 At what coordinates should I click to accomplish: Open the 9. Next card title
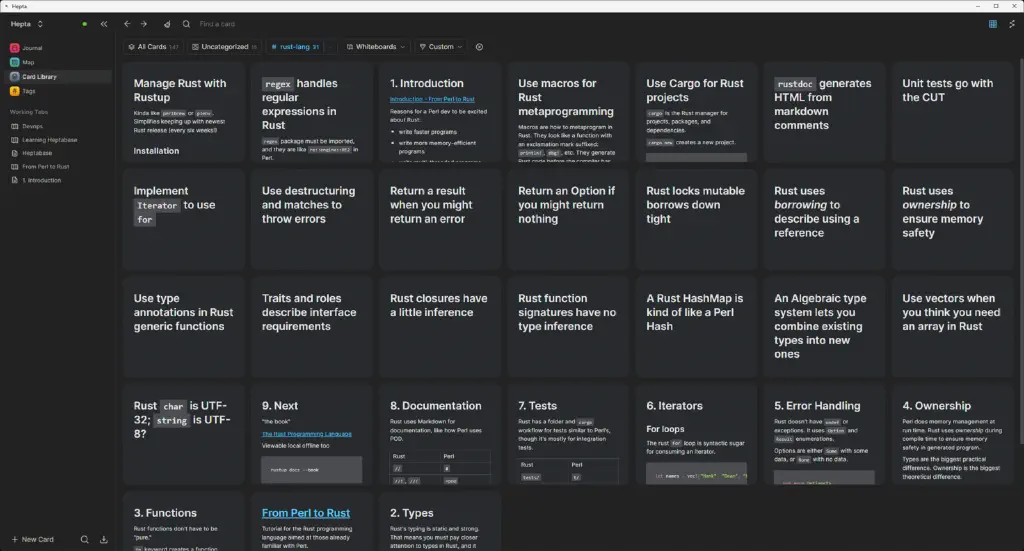click(280, 405)
